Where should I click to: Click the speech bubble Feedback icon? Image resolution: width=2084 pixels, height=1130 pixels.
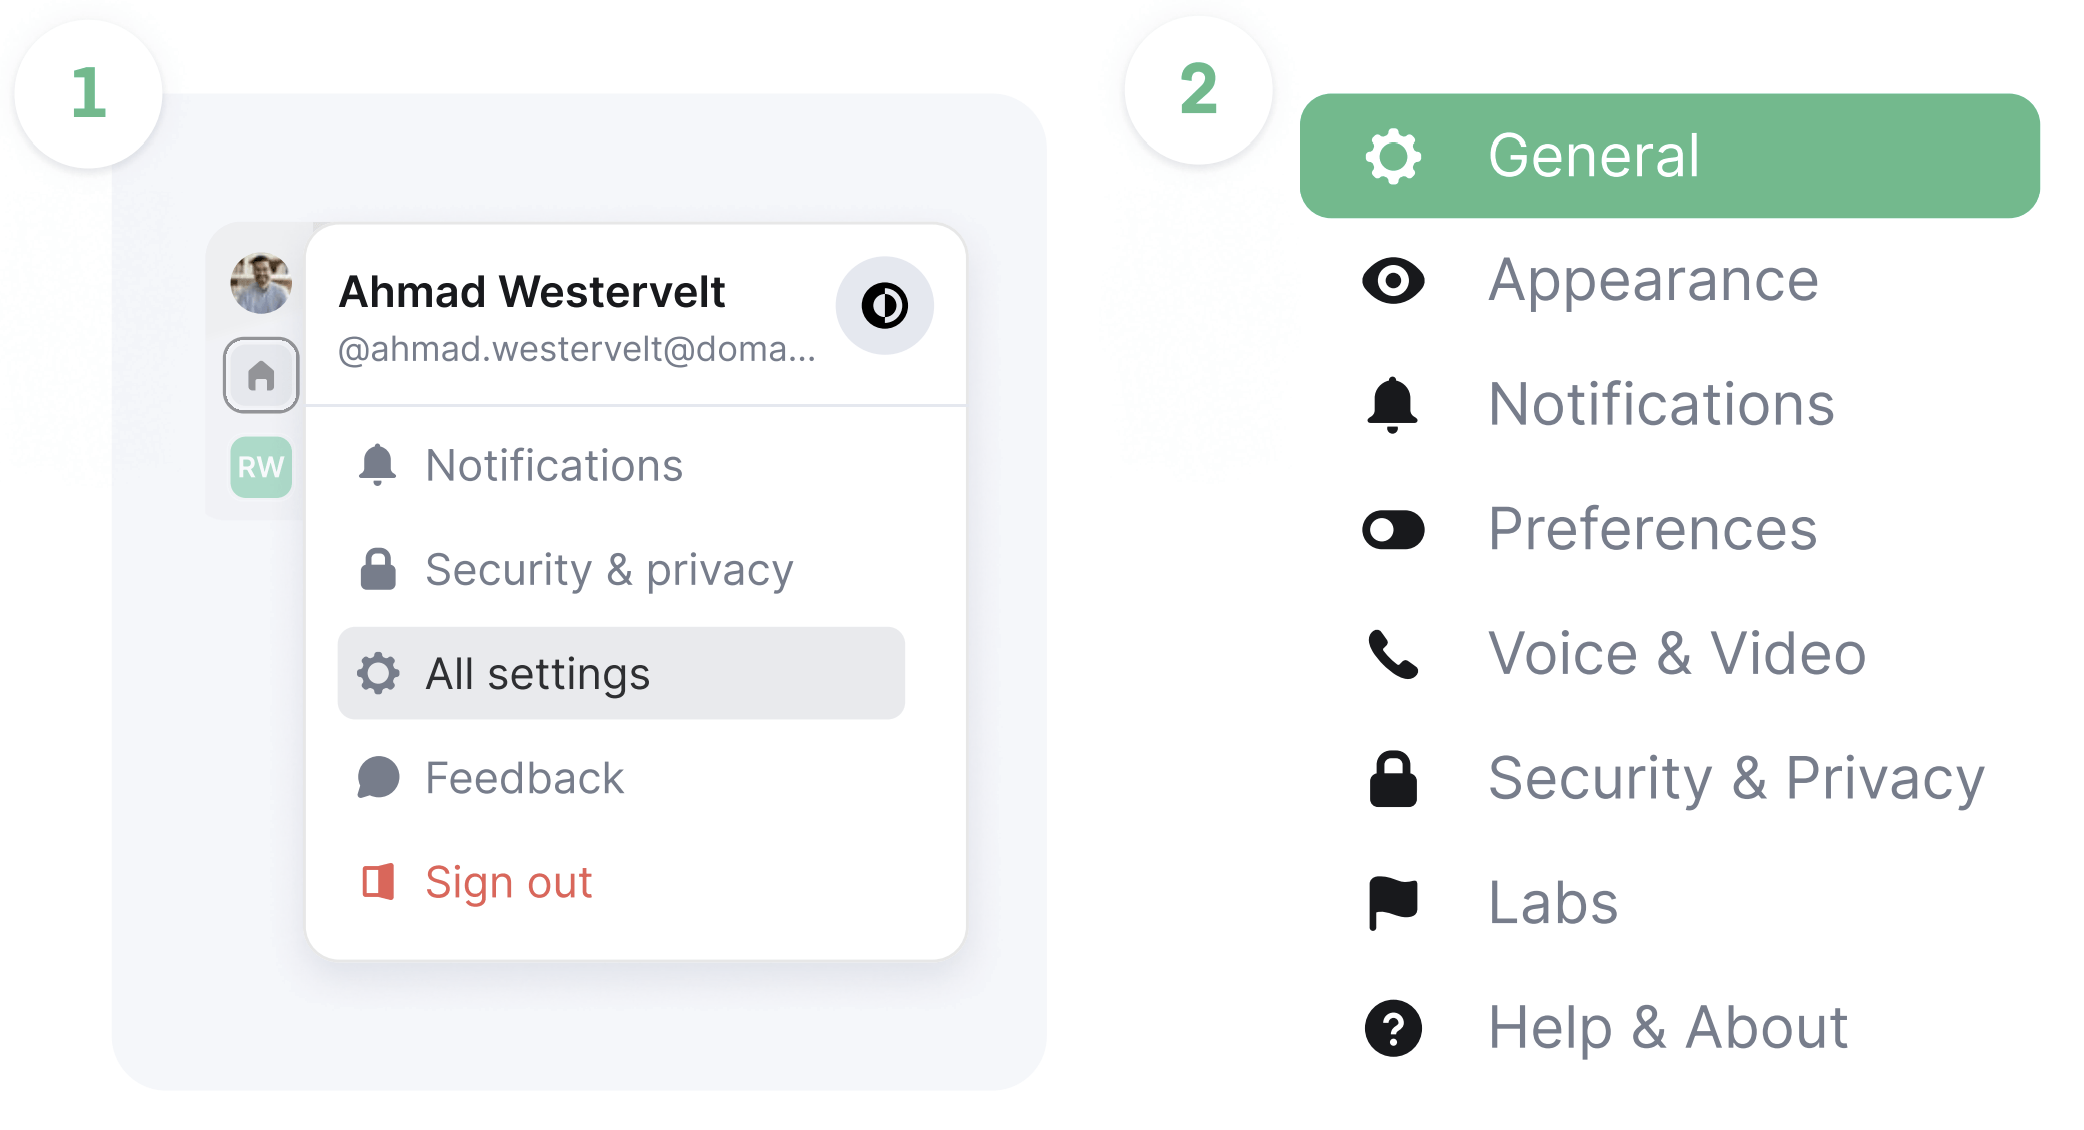pyautogui.click(x=378, y=778)
